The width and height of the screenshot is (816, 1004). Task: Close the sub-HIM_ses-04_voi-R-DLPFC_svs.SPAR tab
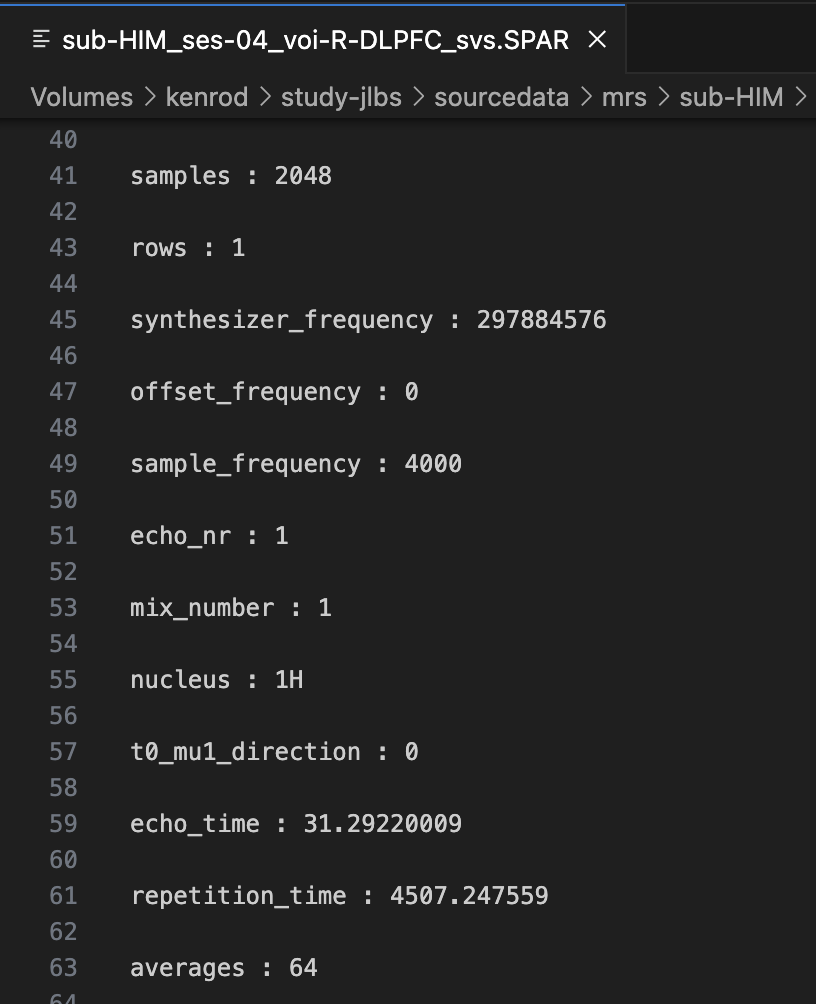597,40
